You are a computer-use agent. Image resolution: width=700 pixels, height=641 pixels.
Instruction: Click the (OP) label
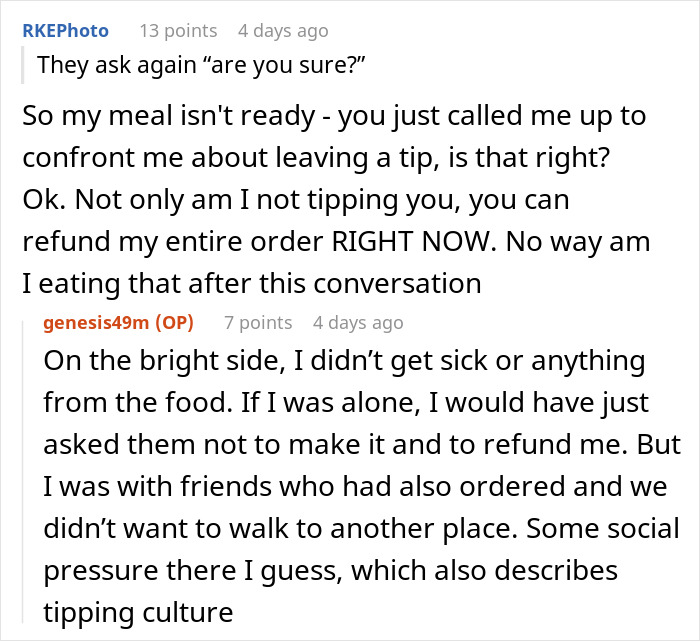[x=175, y=322]
